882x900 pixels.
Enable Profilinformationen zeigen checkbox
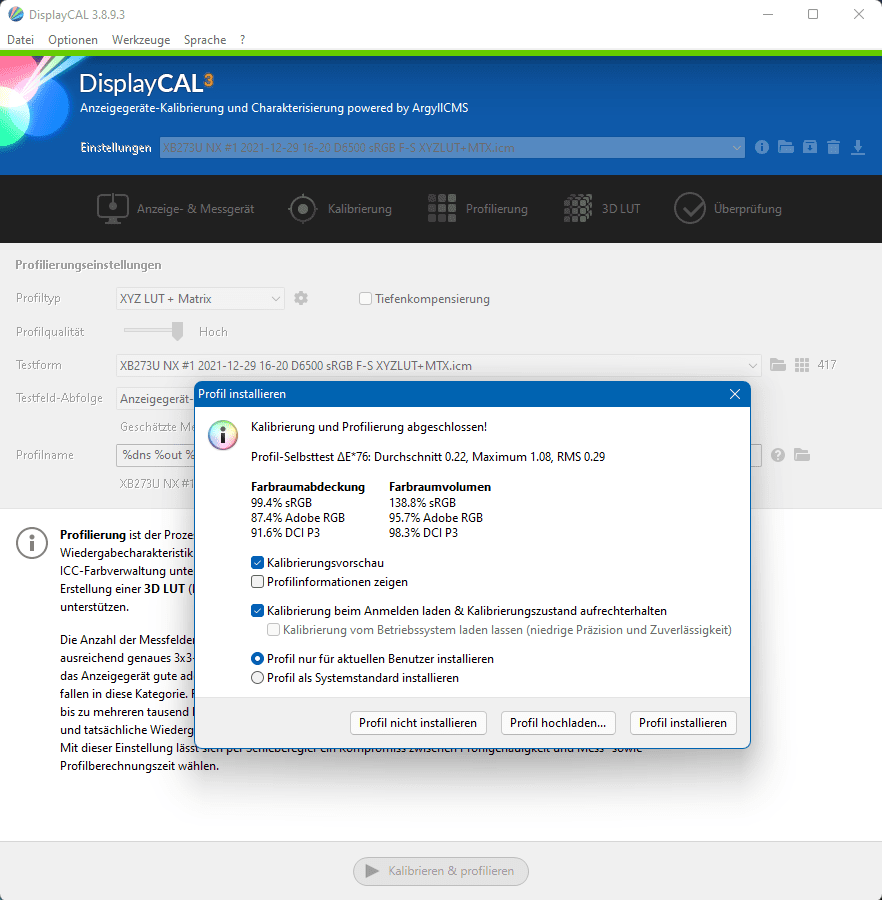[x=258, y=582]
